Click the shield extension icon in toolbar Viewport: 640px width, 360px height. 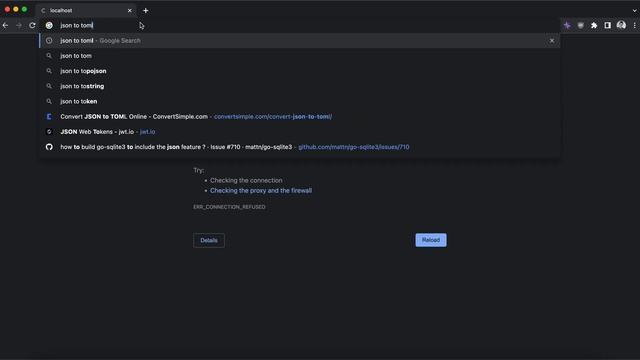click(x=580, y=25)
